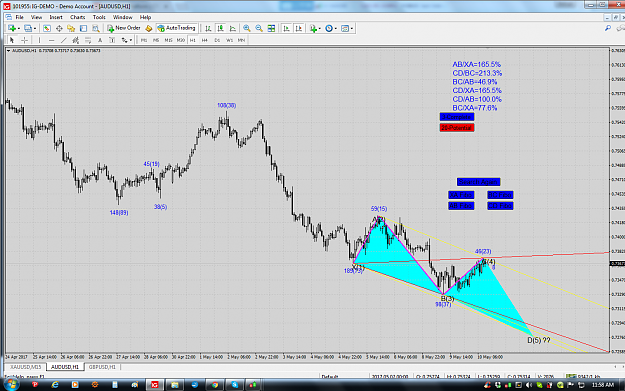Click the CD Fibo button
The width and height of the screenshot is (625, 391).
pyautogui.click(x=500, y=206)
